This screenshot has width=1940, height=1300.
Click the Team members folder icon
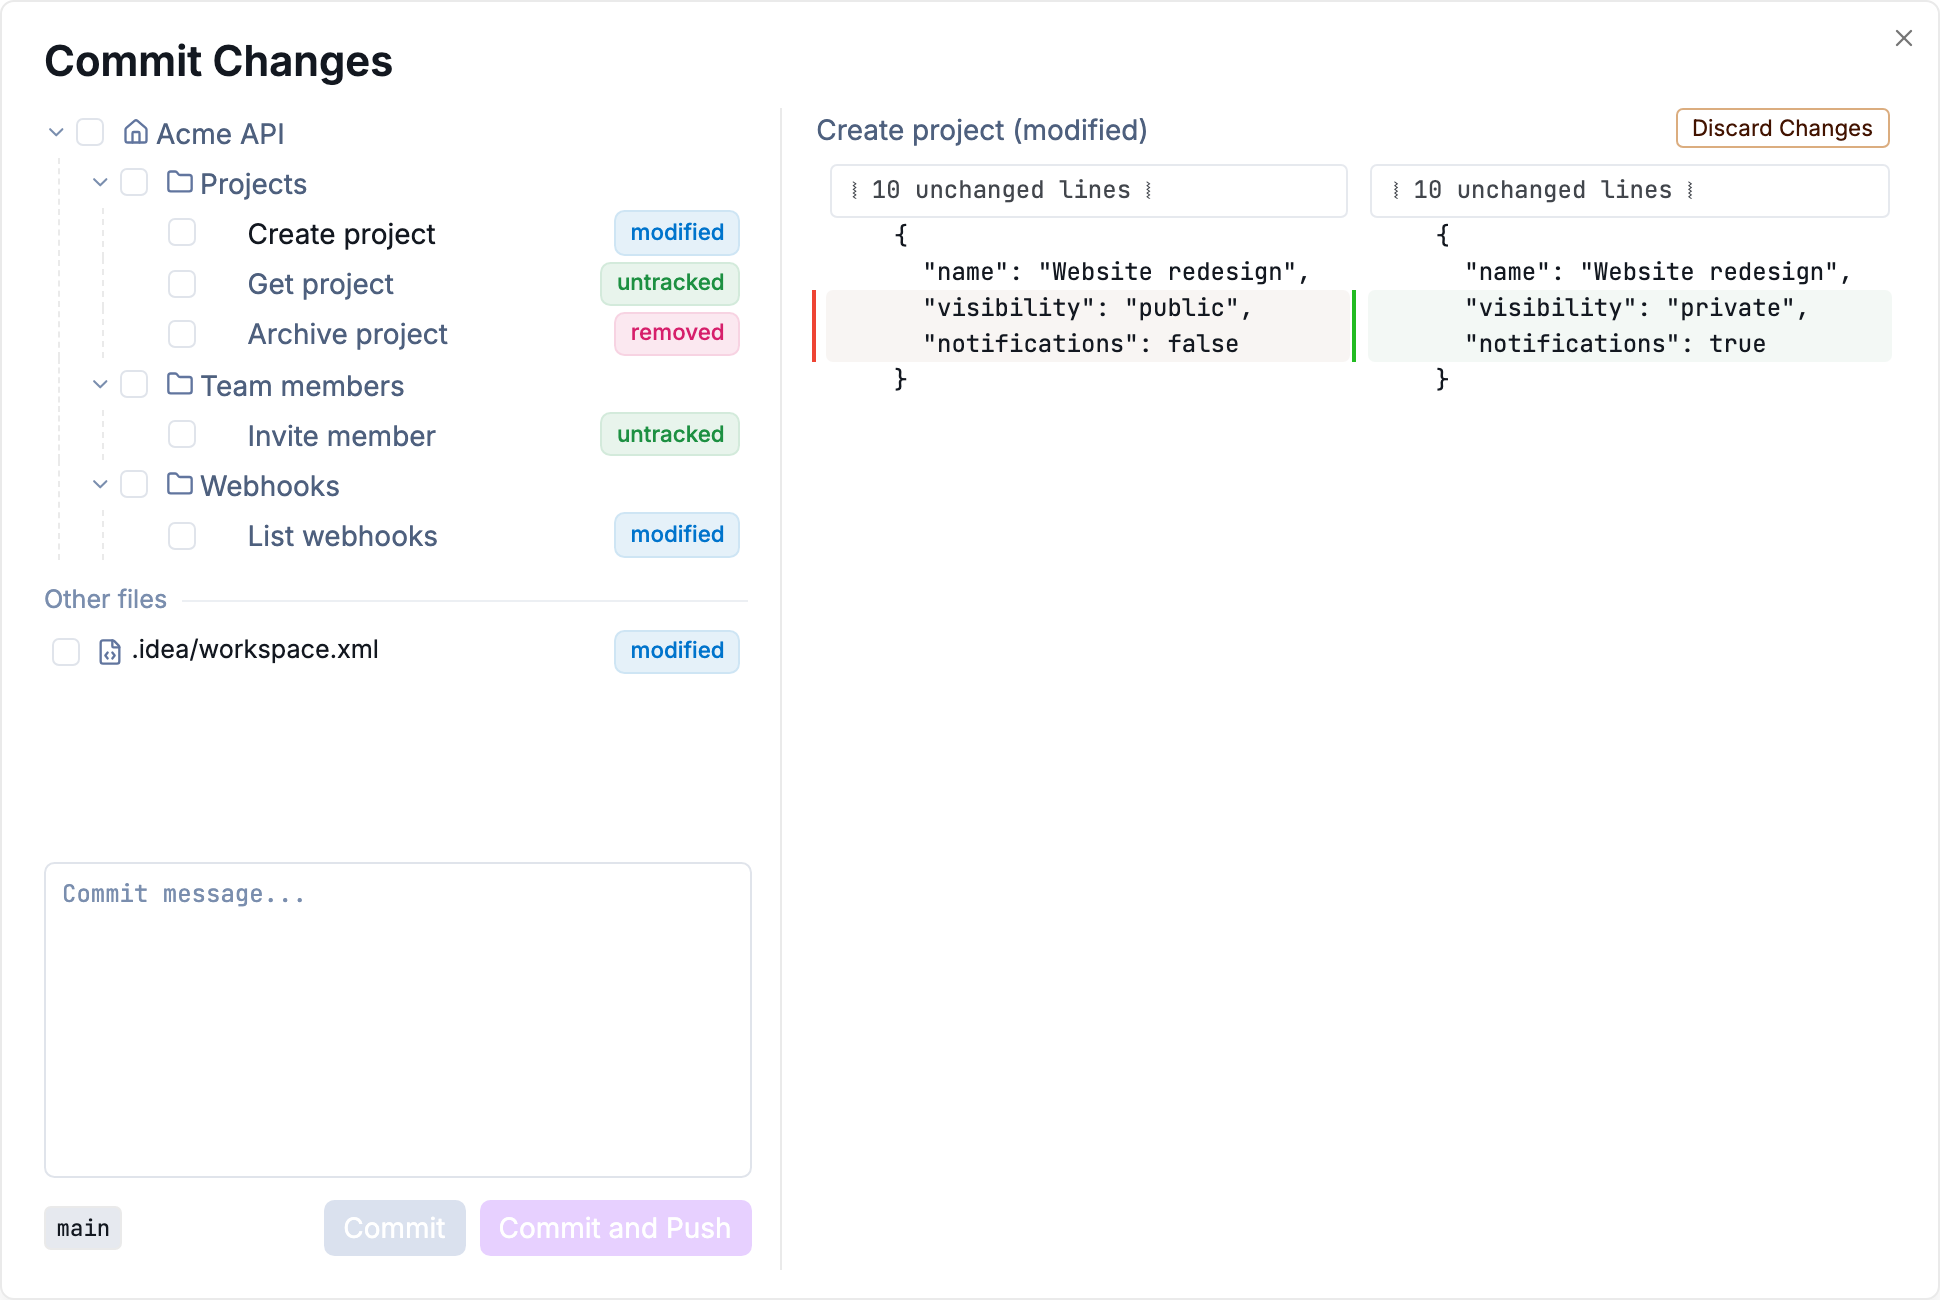click(180, 384)
